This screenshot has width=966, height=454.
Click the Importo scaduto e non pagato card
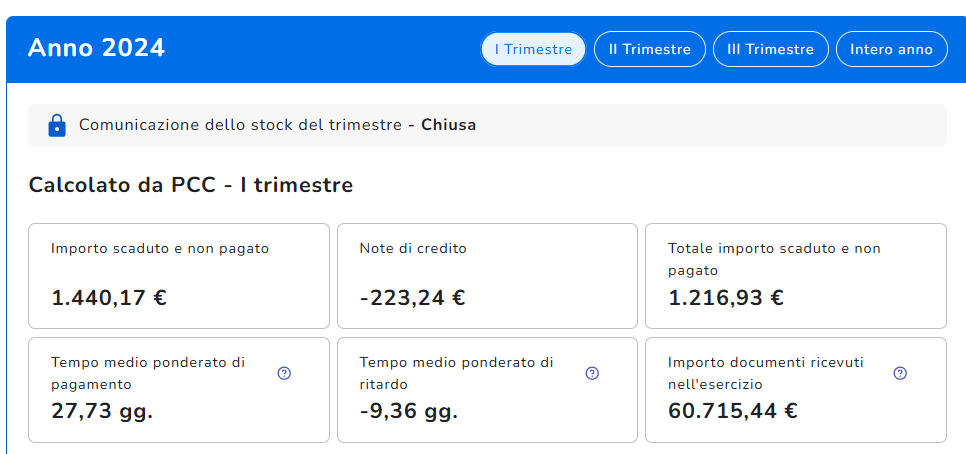click(179, 275)
